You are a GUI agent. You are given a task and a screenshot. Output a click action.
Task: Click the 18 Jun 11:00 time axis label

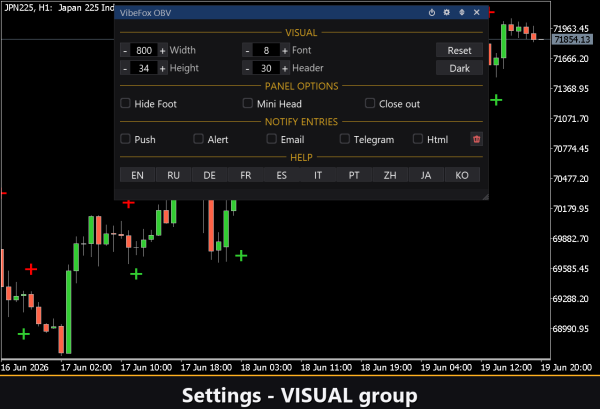[326, 368]
